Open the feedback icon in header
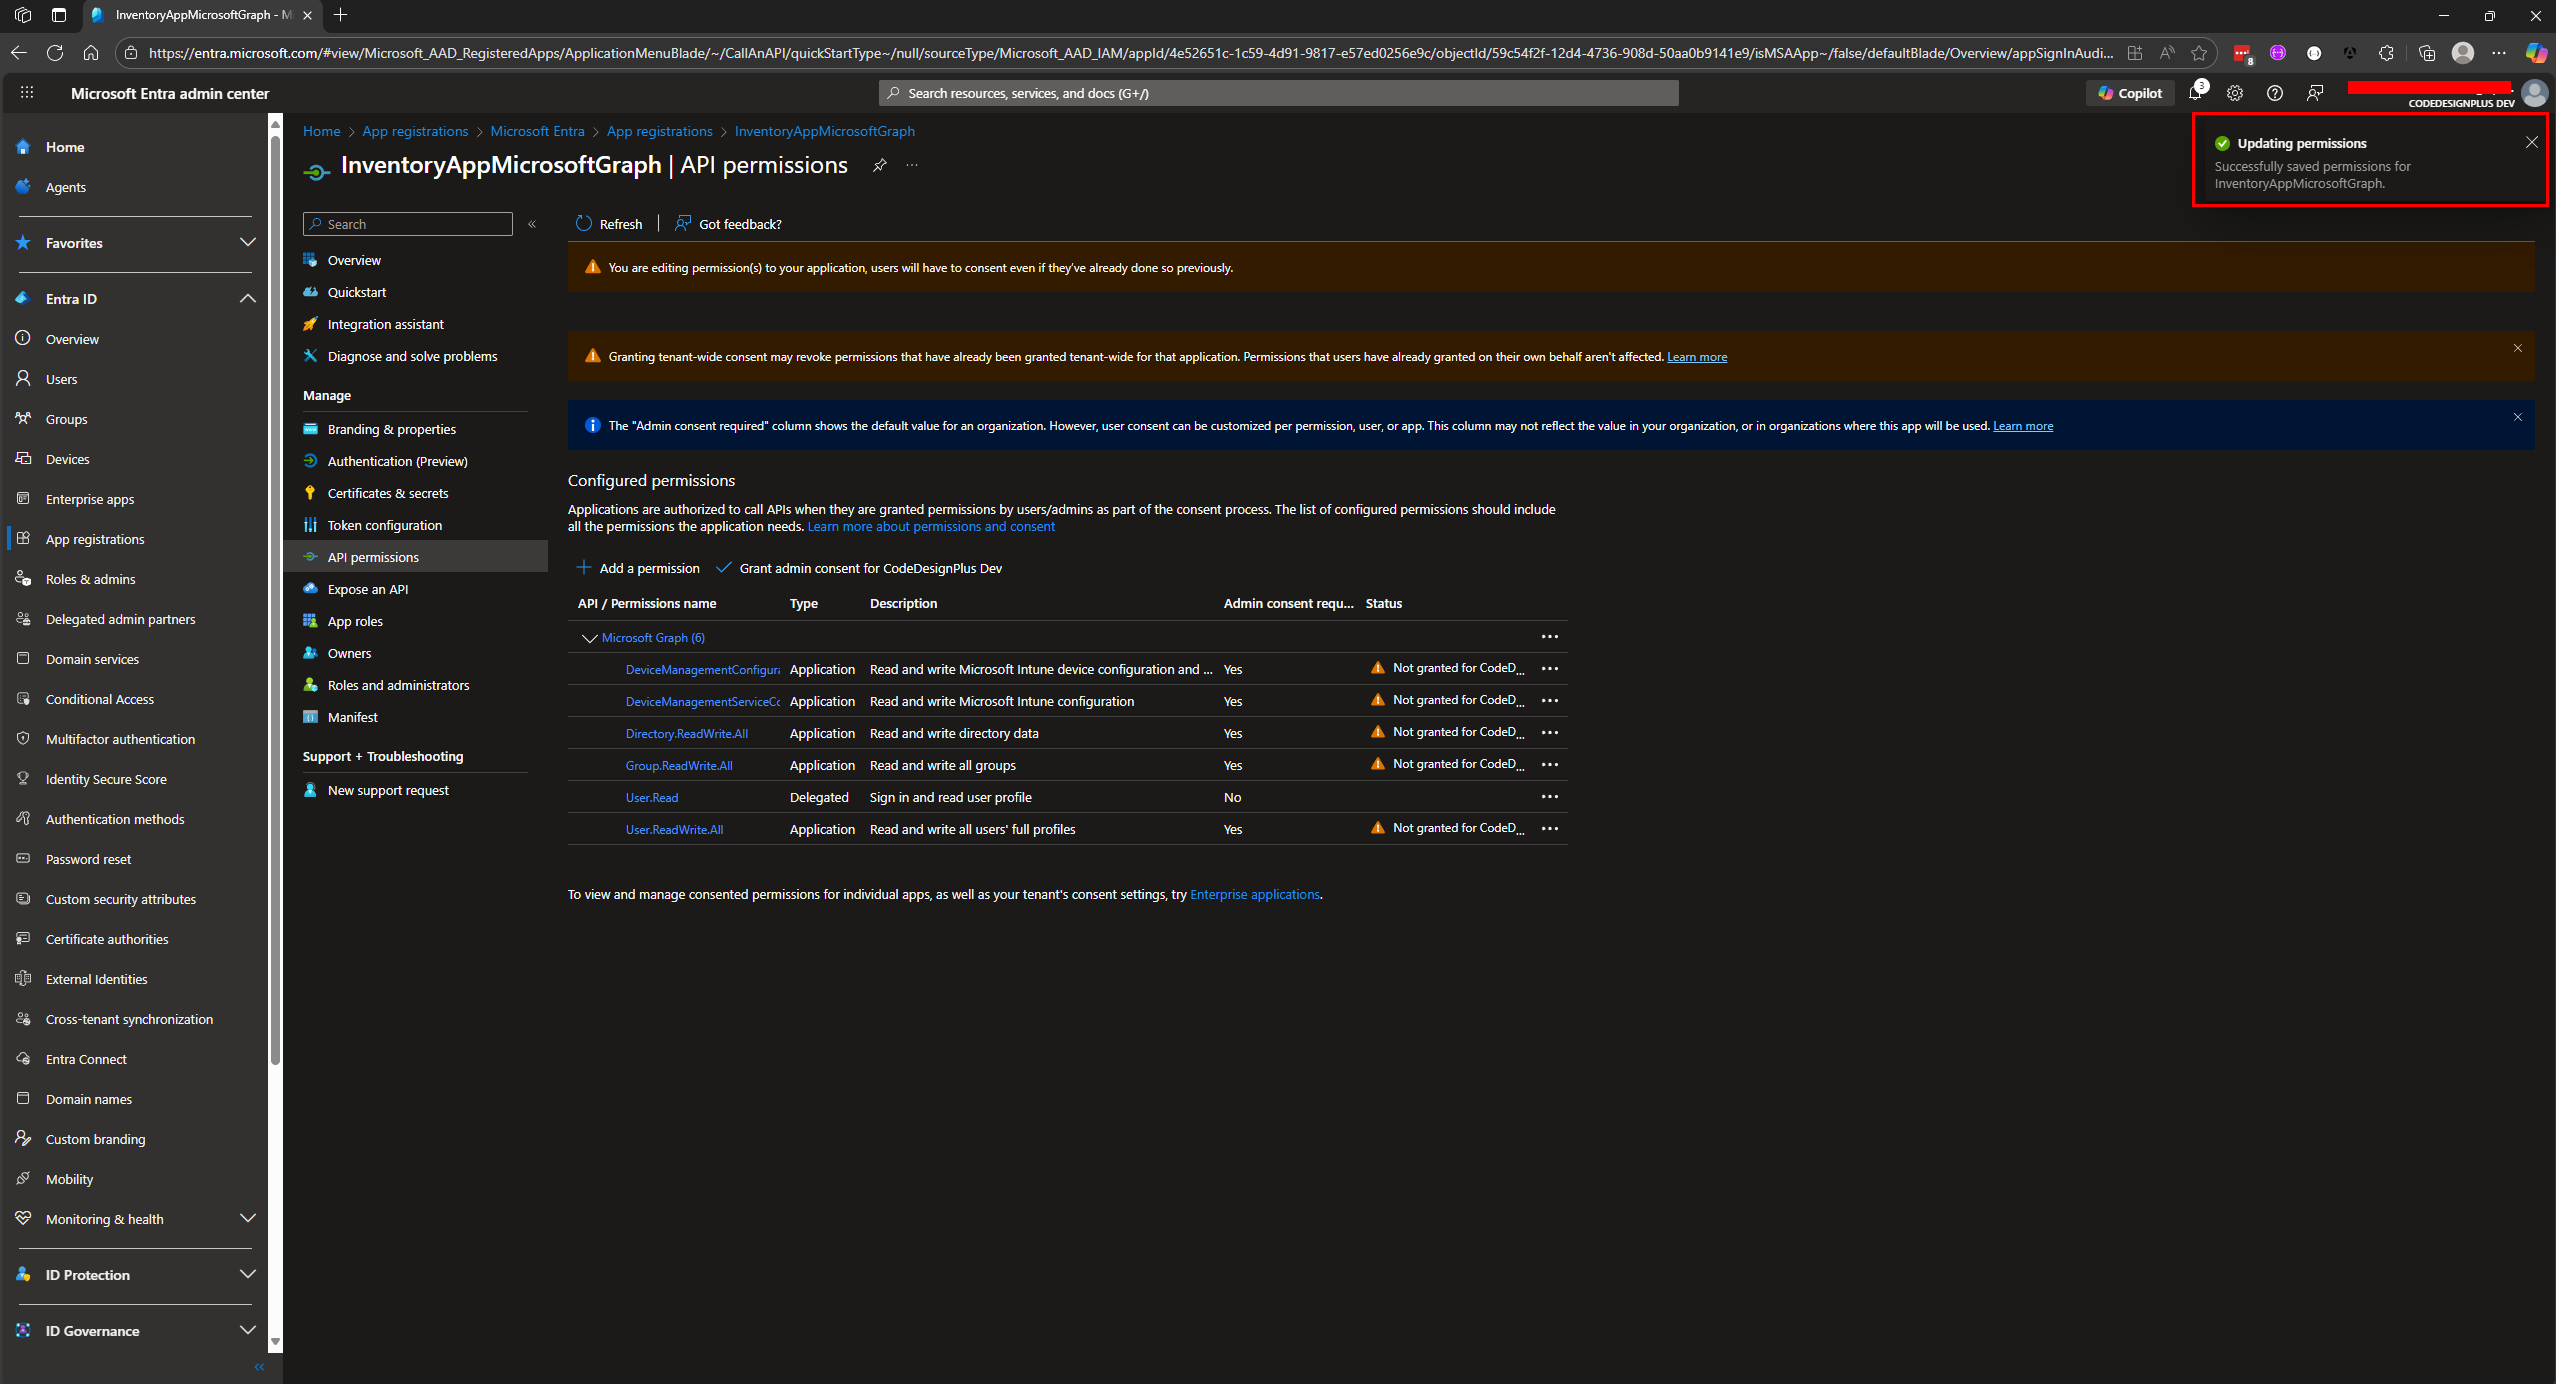Image resolution: width=2556 pixels, height=1384 pixels. [x=2315, y=93]
